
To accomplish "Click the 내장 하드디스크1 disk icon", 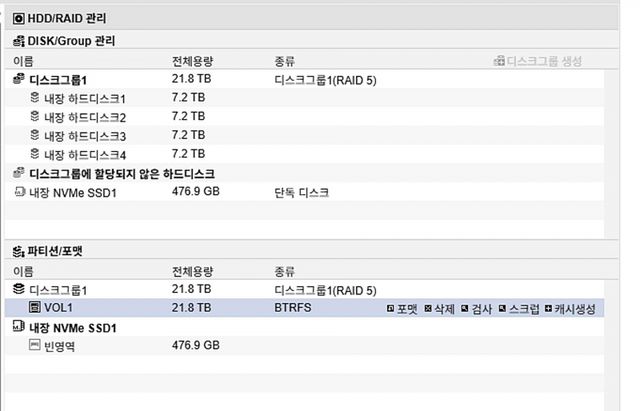I will [x=36, y=99].
